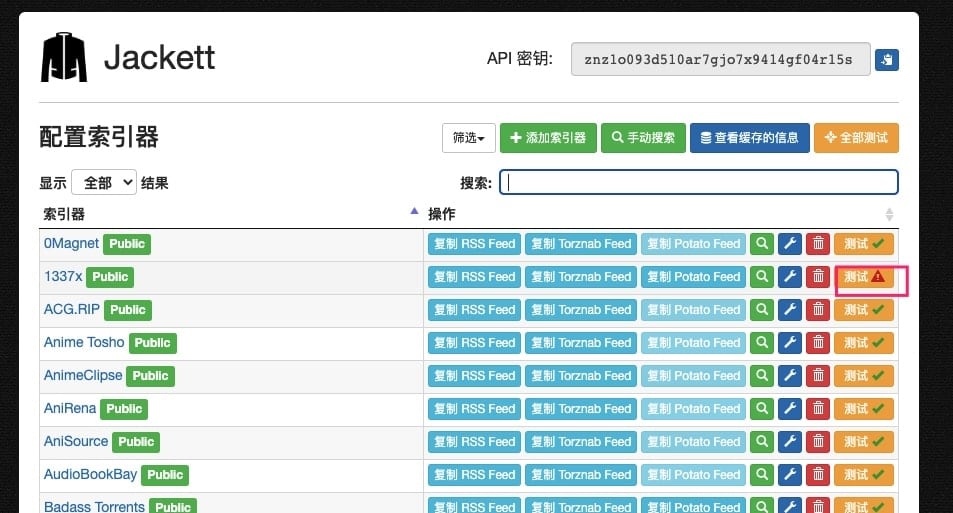This screenshot has width=953, height=513.
Task: Copy RSS Feed for AudioBookBay
Action: [474, 475]
